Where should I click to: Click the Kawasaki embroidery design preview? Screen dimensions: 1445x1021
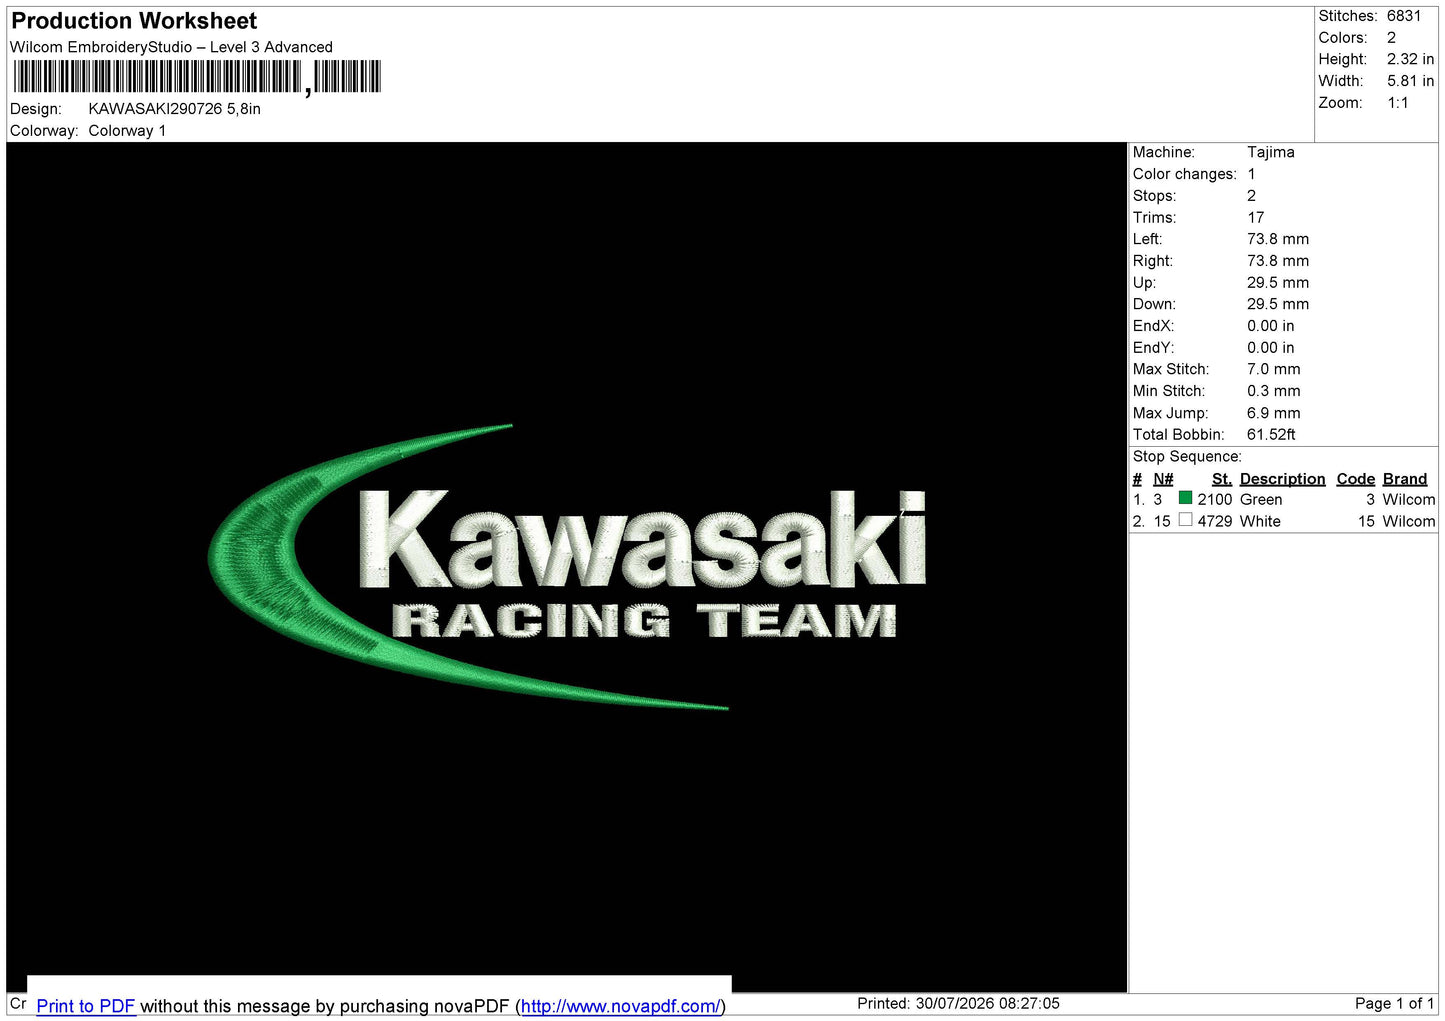567,567
